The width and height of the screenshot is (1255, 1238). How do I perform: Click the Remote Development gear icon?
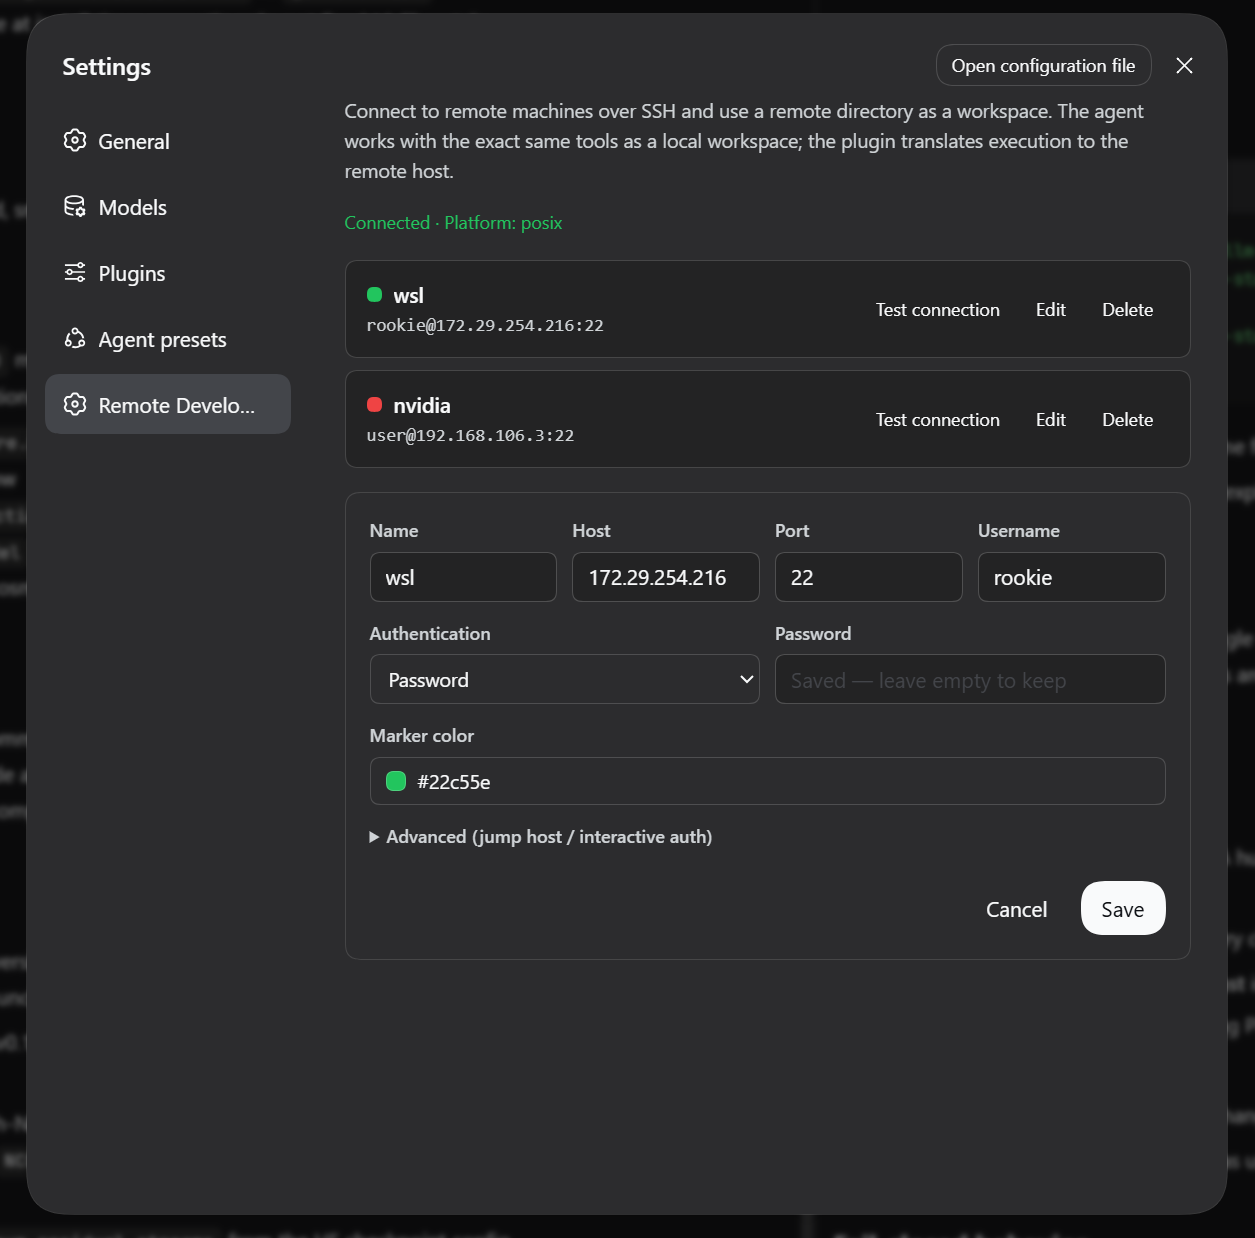tap(75, 404)
